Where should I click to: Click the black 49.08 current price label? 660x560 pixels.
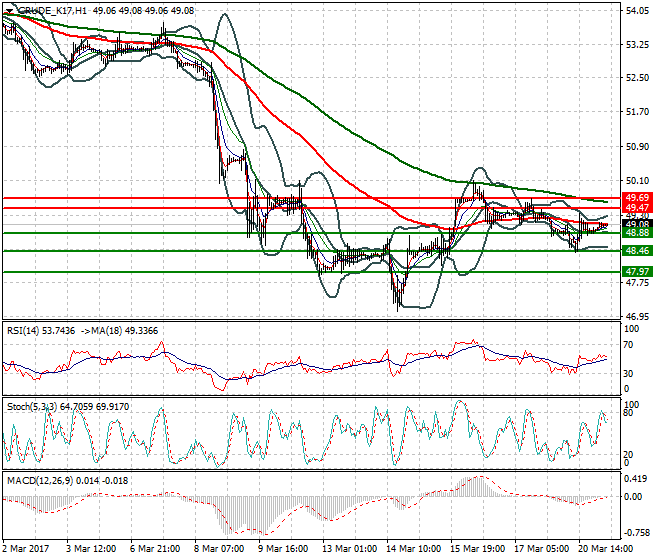click(637, 224)
